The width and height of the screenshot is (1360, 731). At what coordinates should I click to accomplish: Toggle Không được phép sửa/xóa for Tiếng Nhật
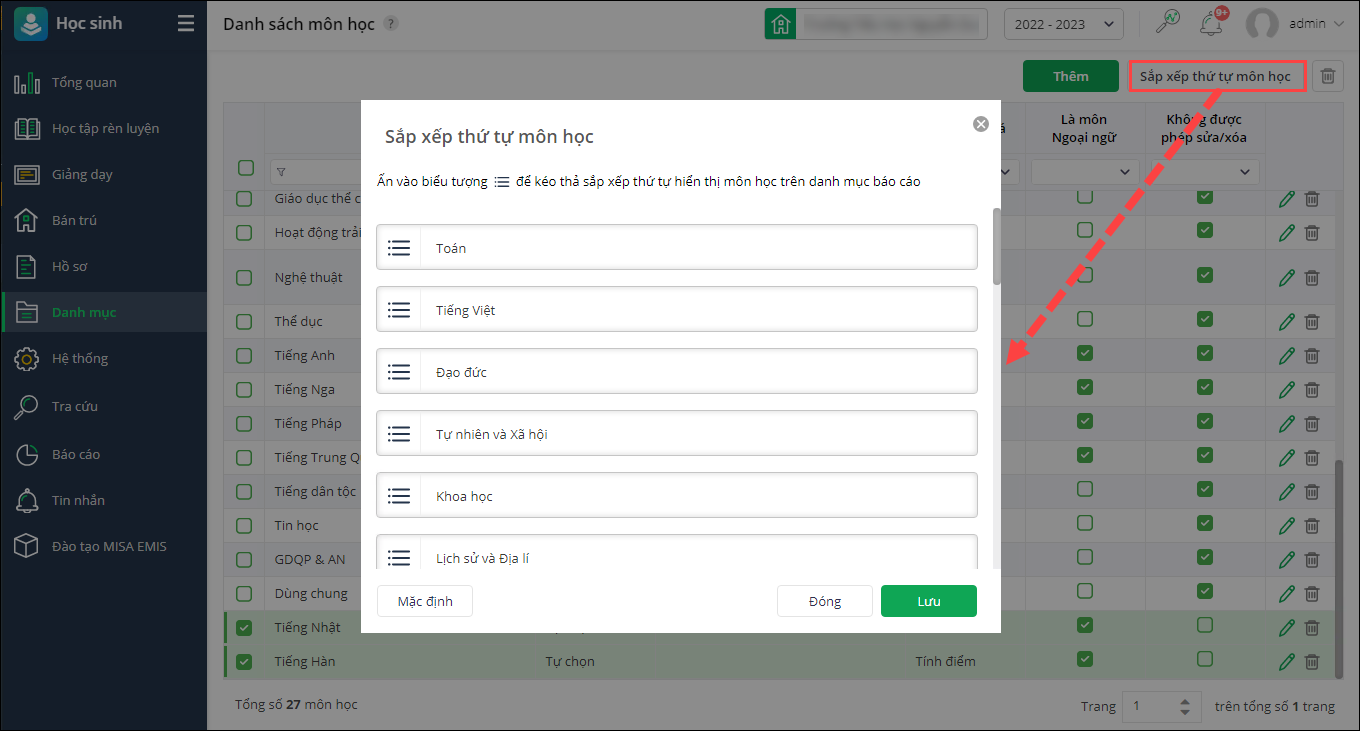1205,625
